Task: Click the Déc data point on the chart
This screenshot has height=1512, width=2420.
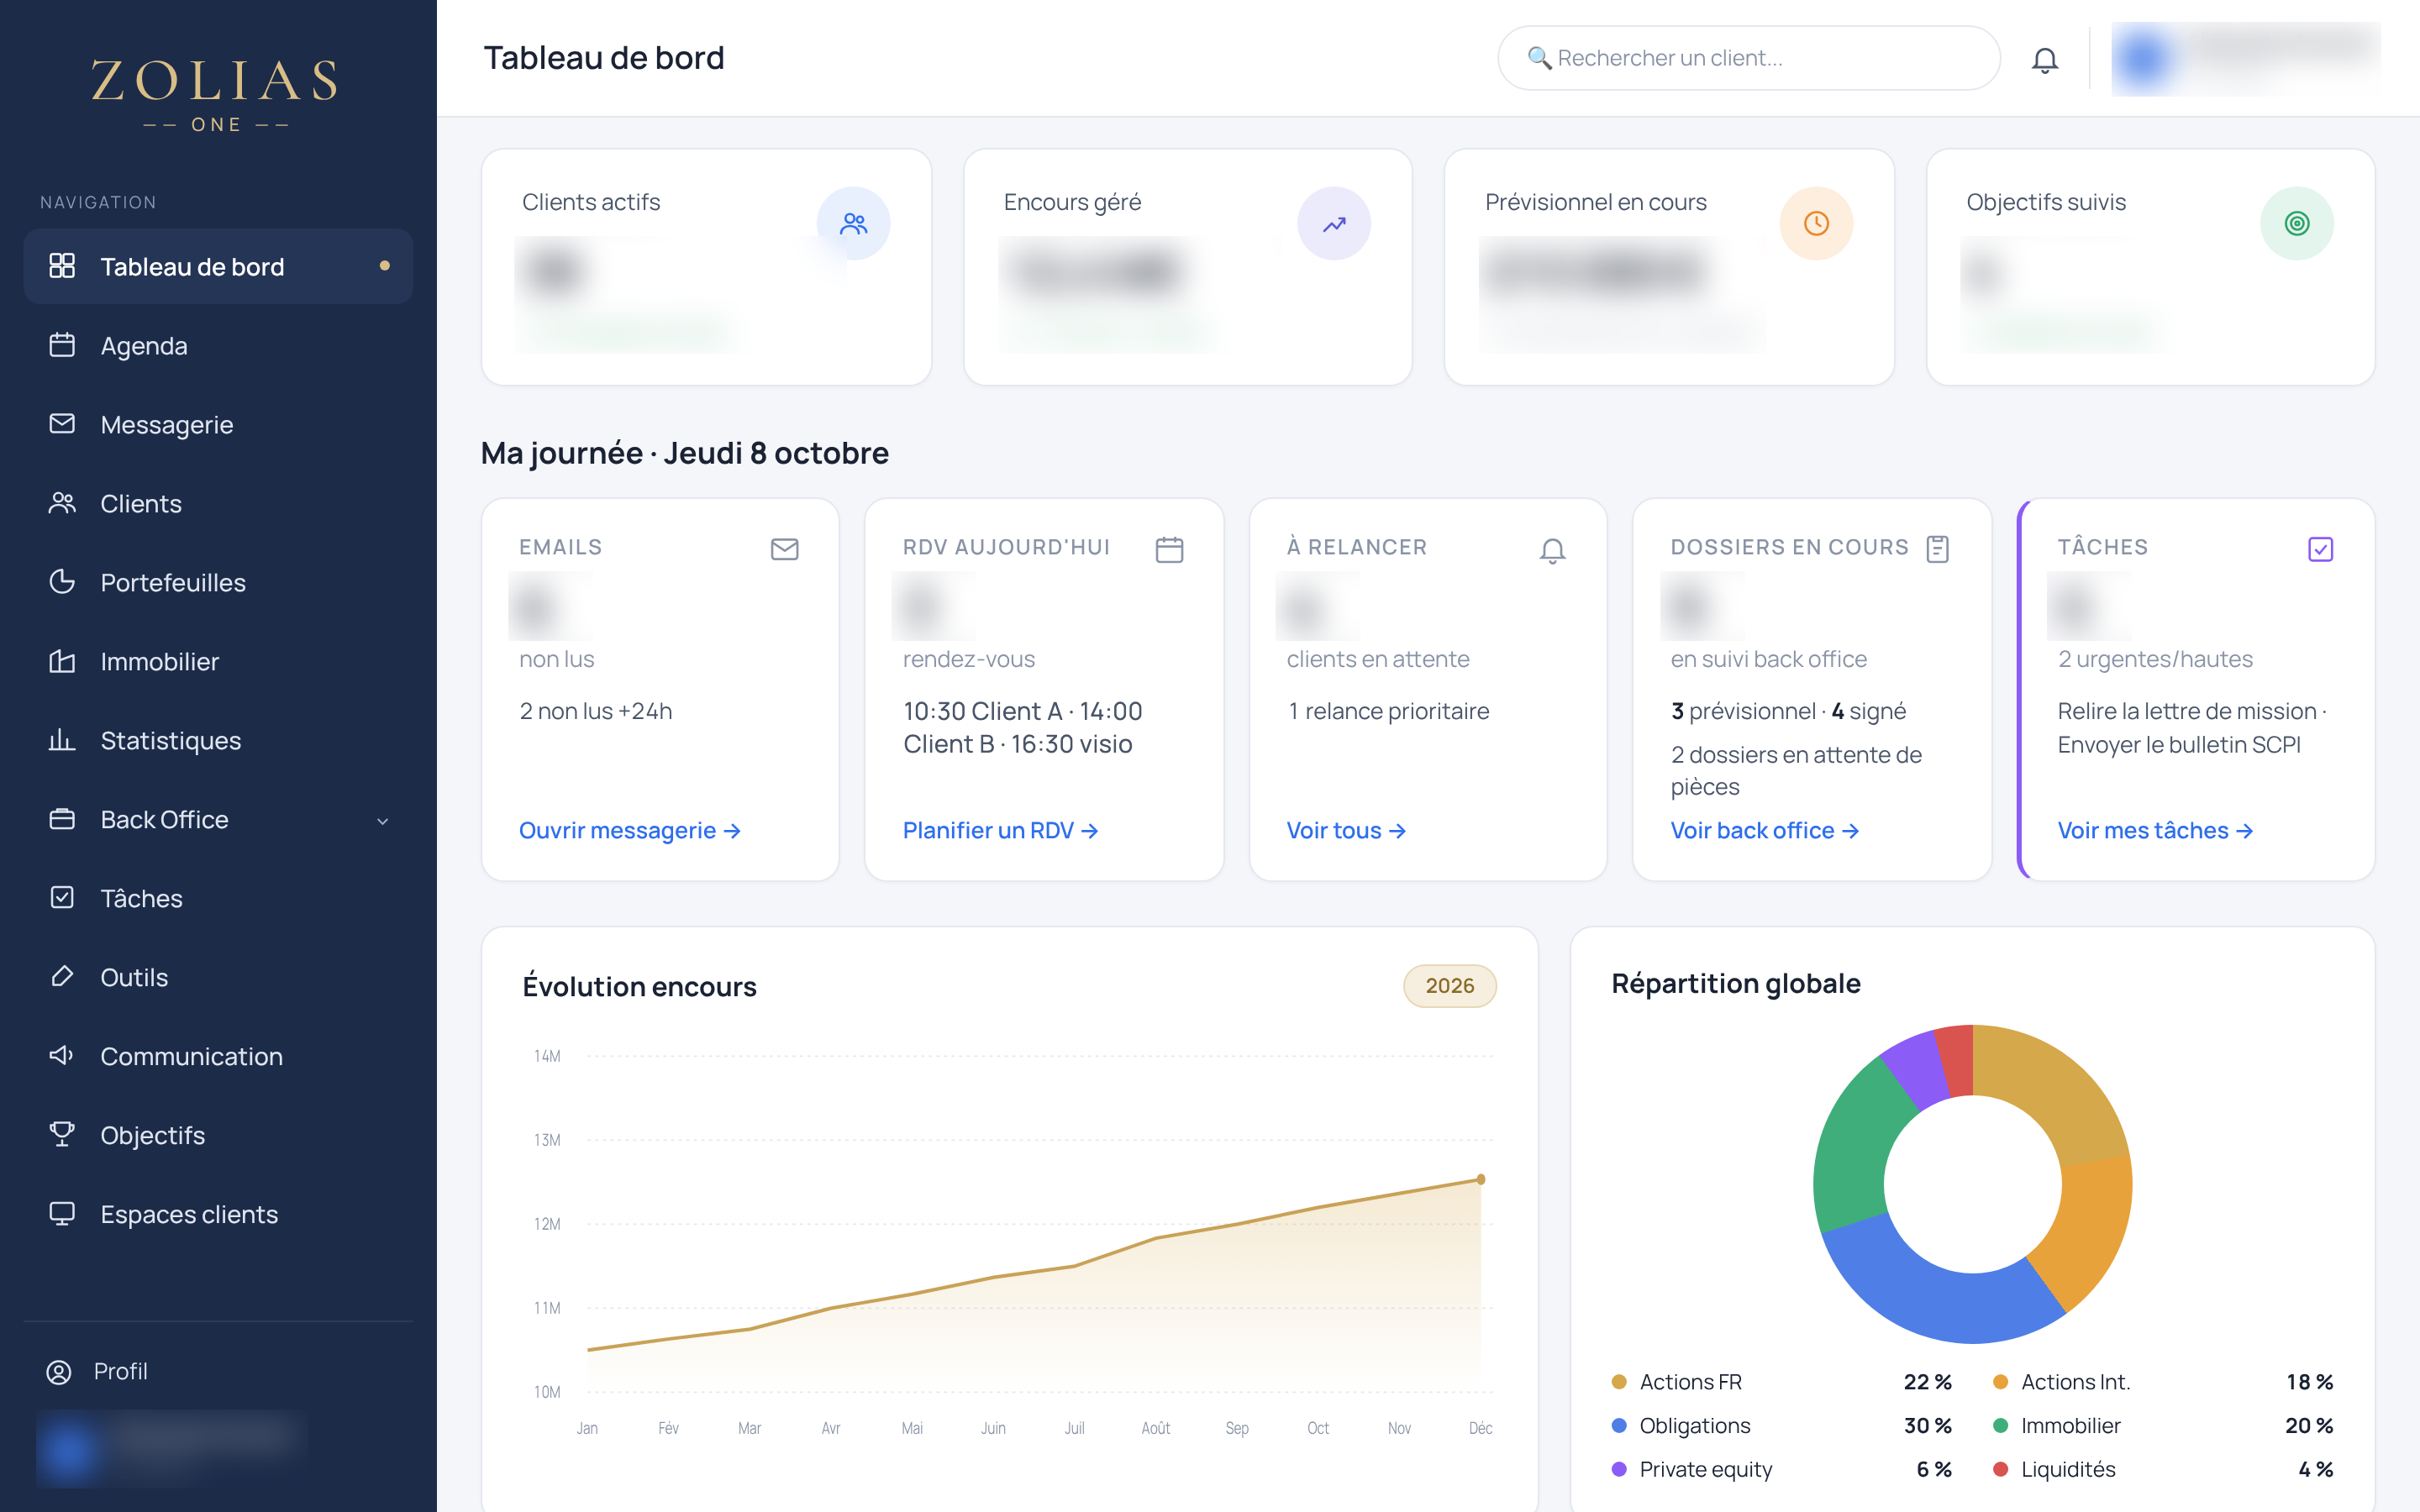Action: pos(1481,1180)
